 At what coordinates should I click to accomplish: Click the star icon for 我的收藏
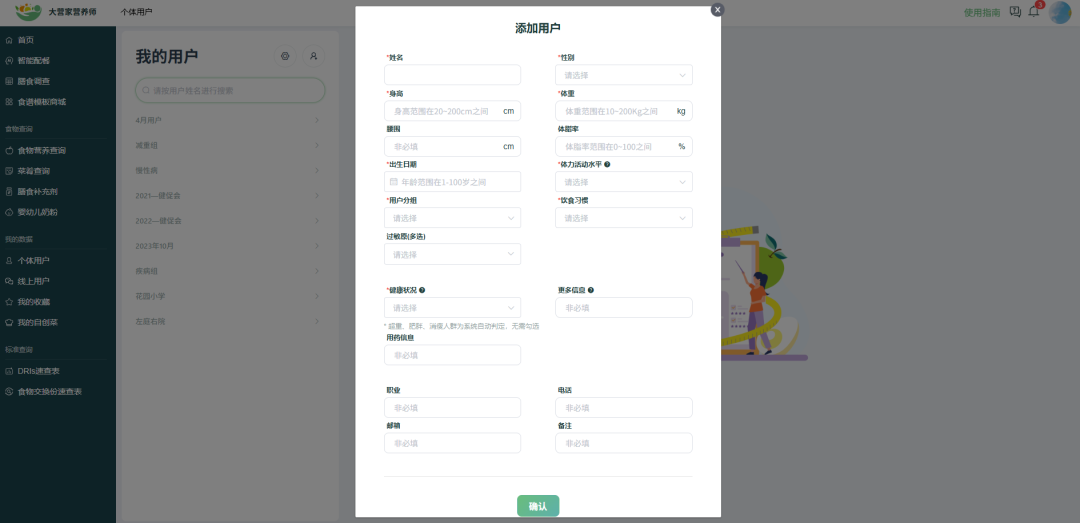tap(9, 302)
